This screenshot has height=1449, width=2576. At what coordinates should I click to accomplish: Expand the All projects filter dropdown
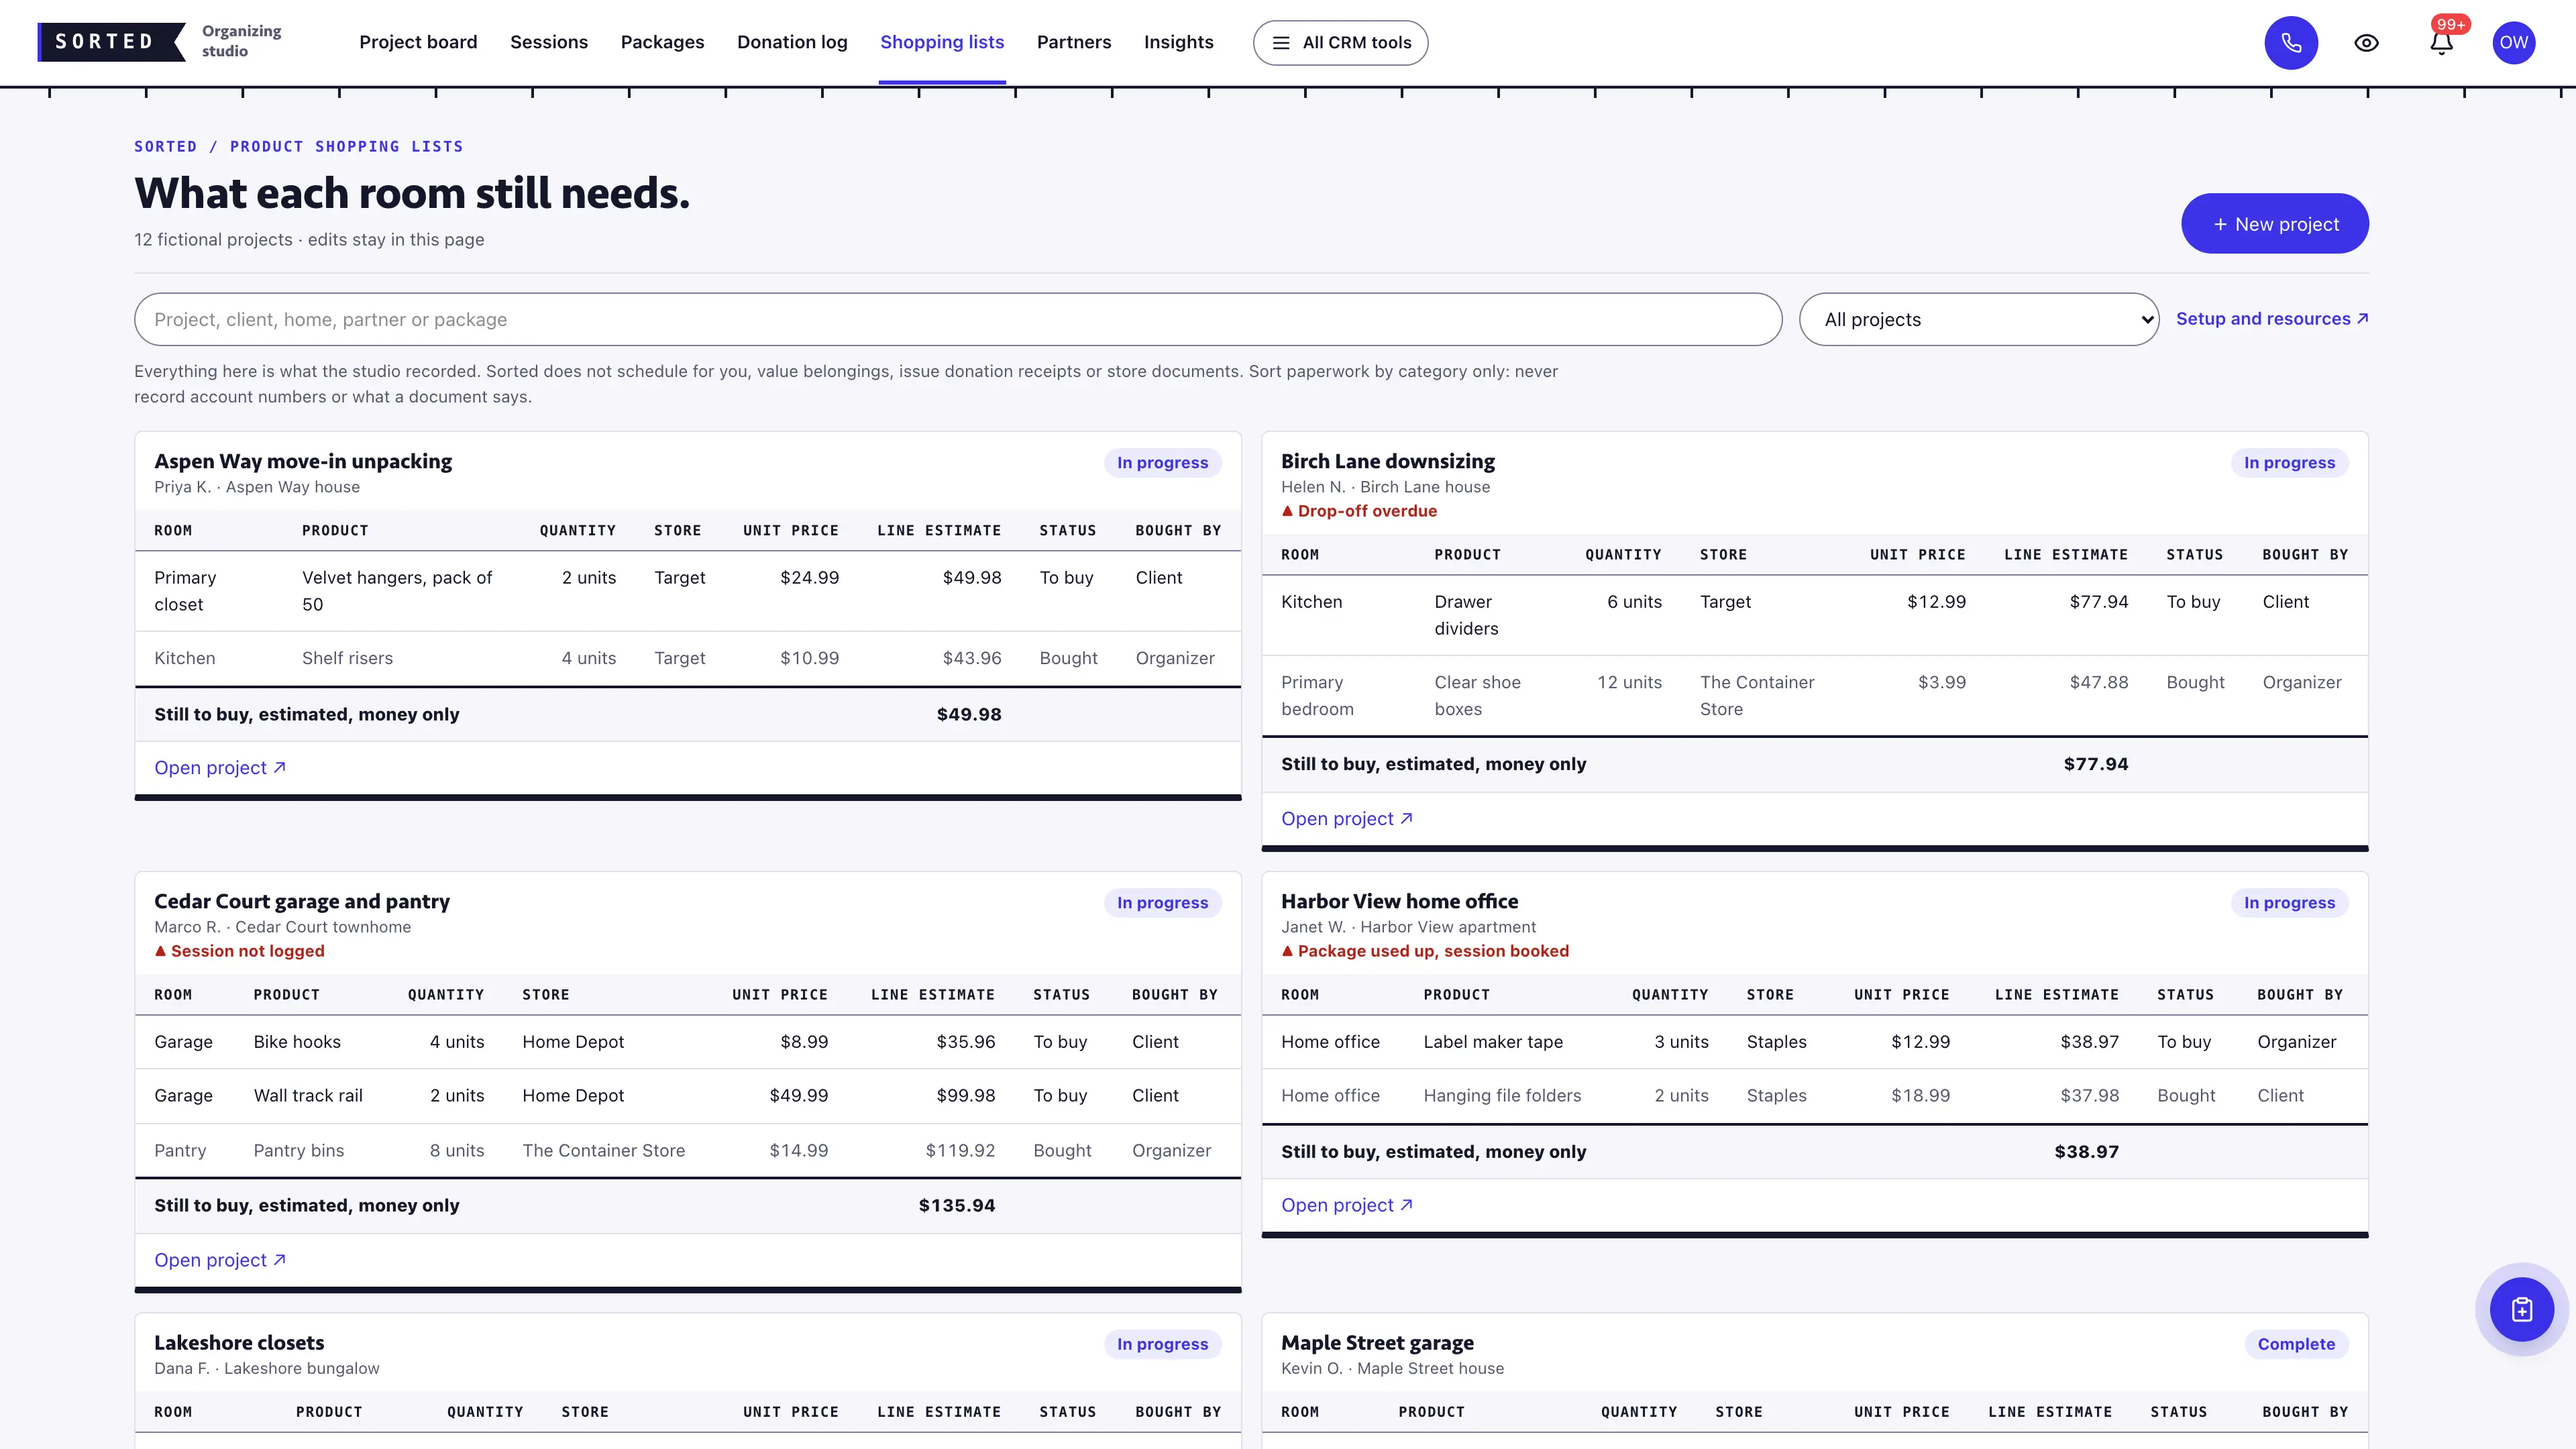pyautogui.click(x=1978, y=320)
